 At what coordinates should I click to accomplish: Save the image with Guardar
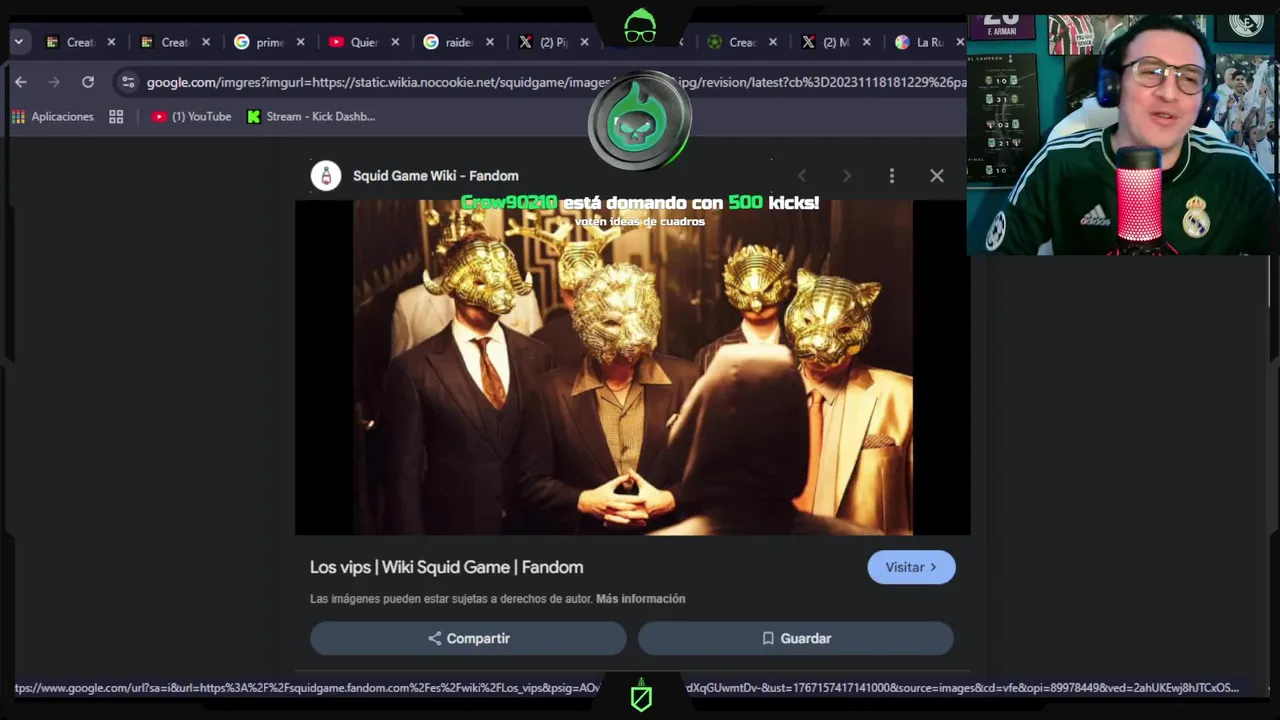coord(796,638)
